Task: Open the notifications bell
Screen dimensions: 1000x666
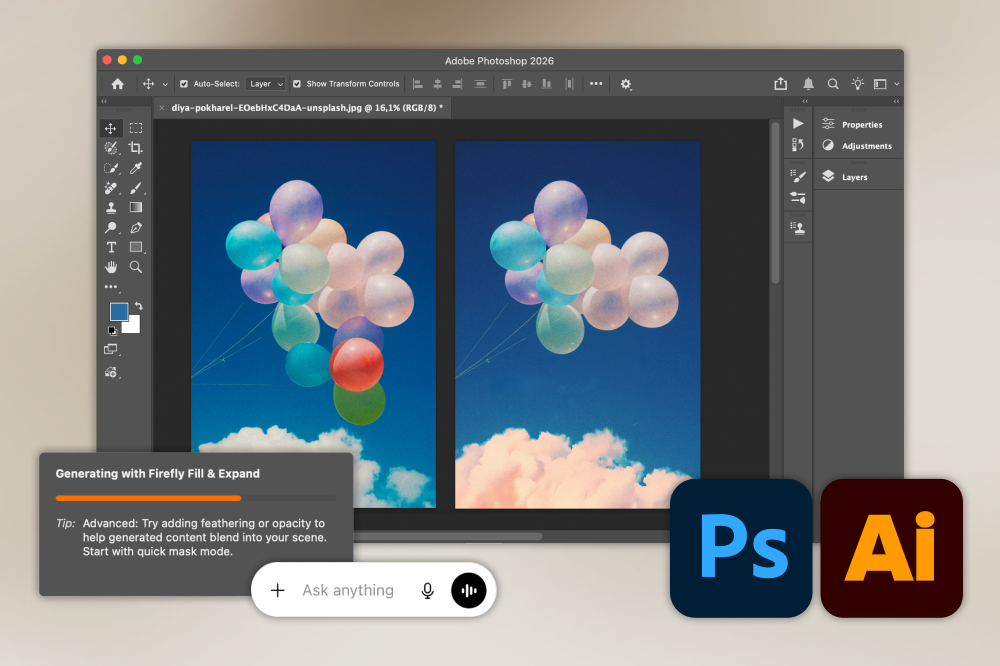Action: point(808,84)
